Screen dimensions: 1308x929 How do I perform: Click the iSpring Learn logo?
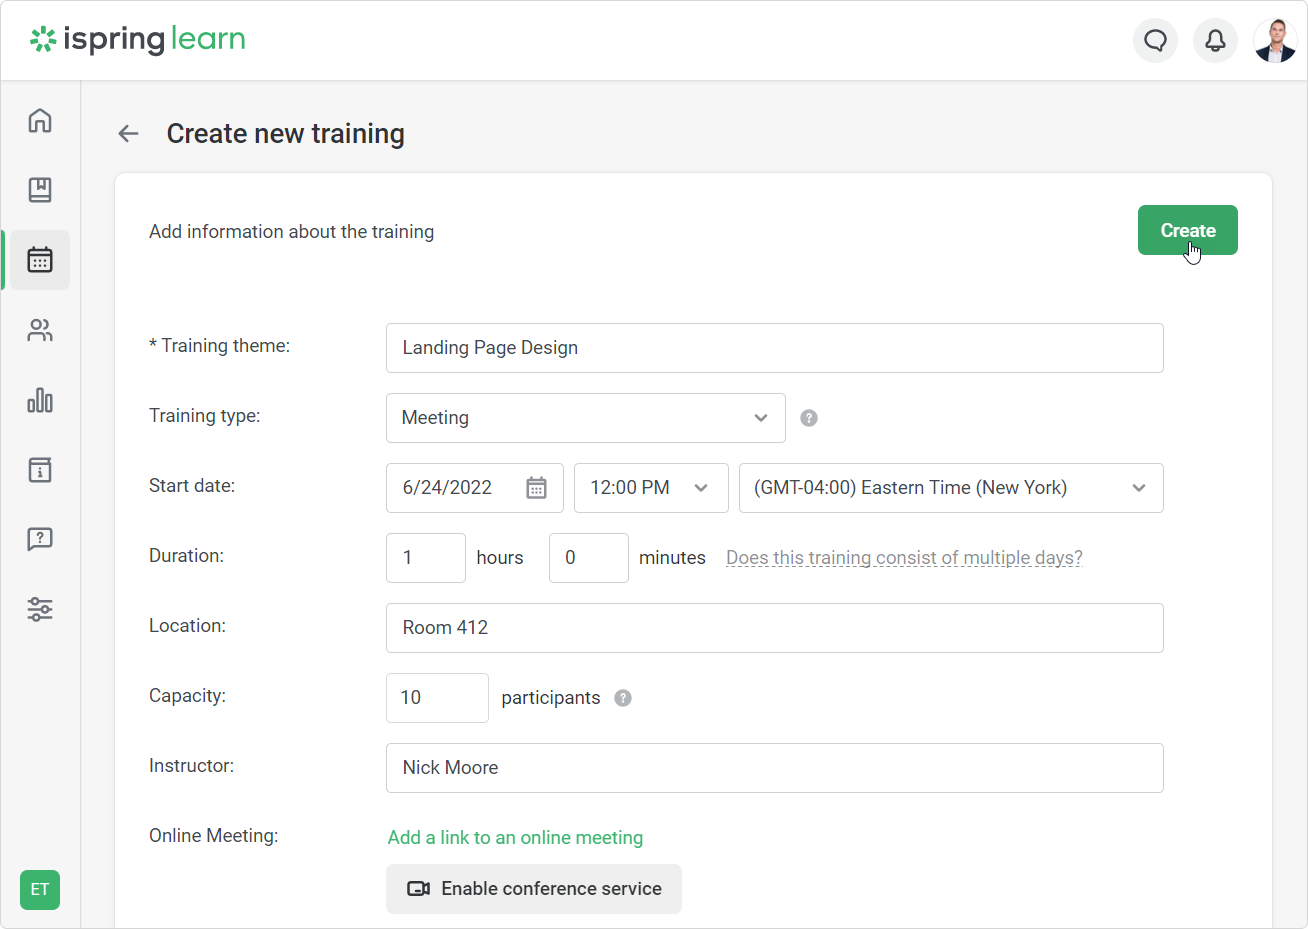coord(137,40)
